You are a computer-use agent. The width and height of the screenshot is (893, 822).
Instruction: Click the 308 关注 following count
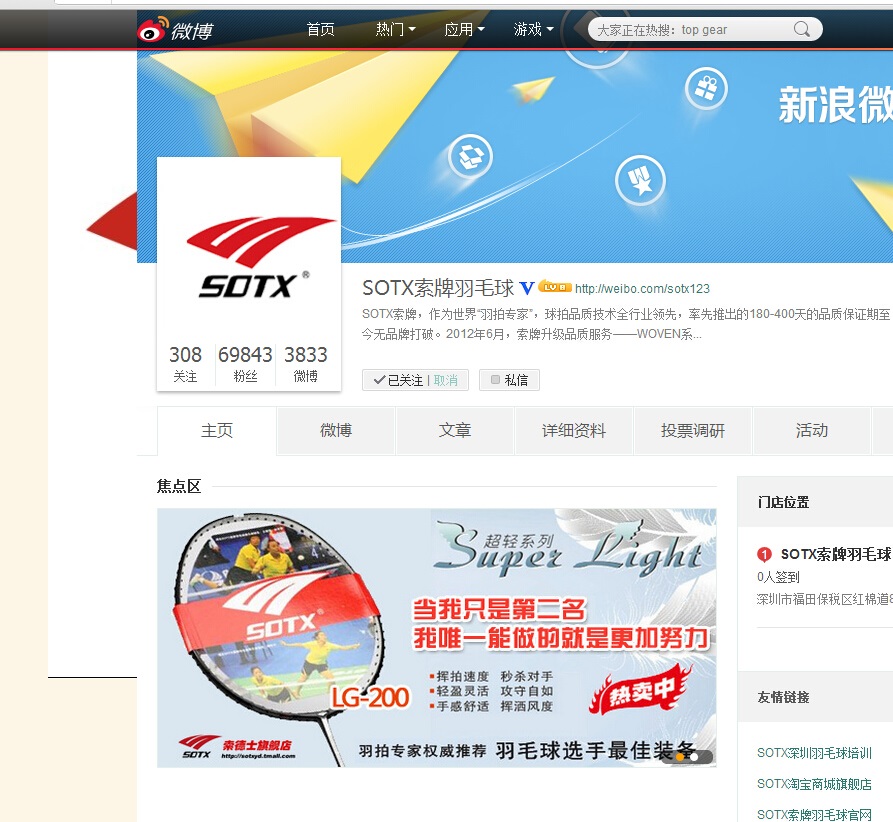186,364
